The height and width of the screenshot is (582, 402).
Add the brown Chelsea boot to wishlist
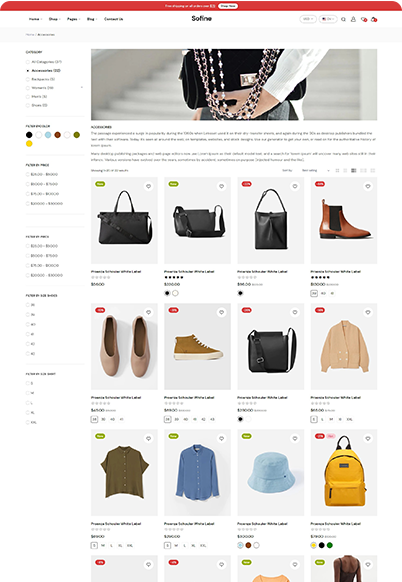(x=368, y=186)
